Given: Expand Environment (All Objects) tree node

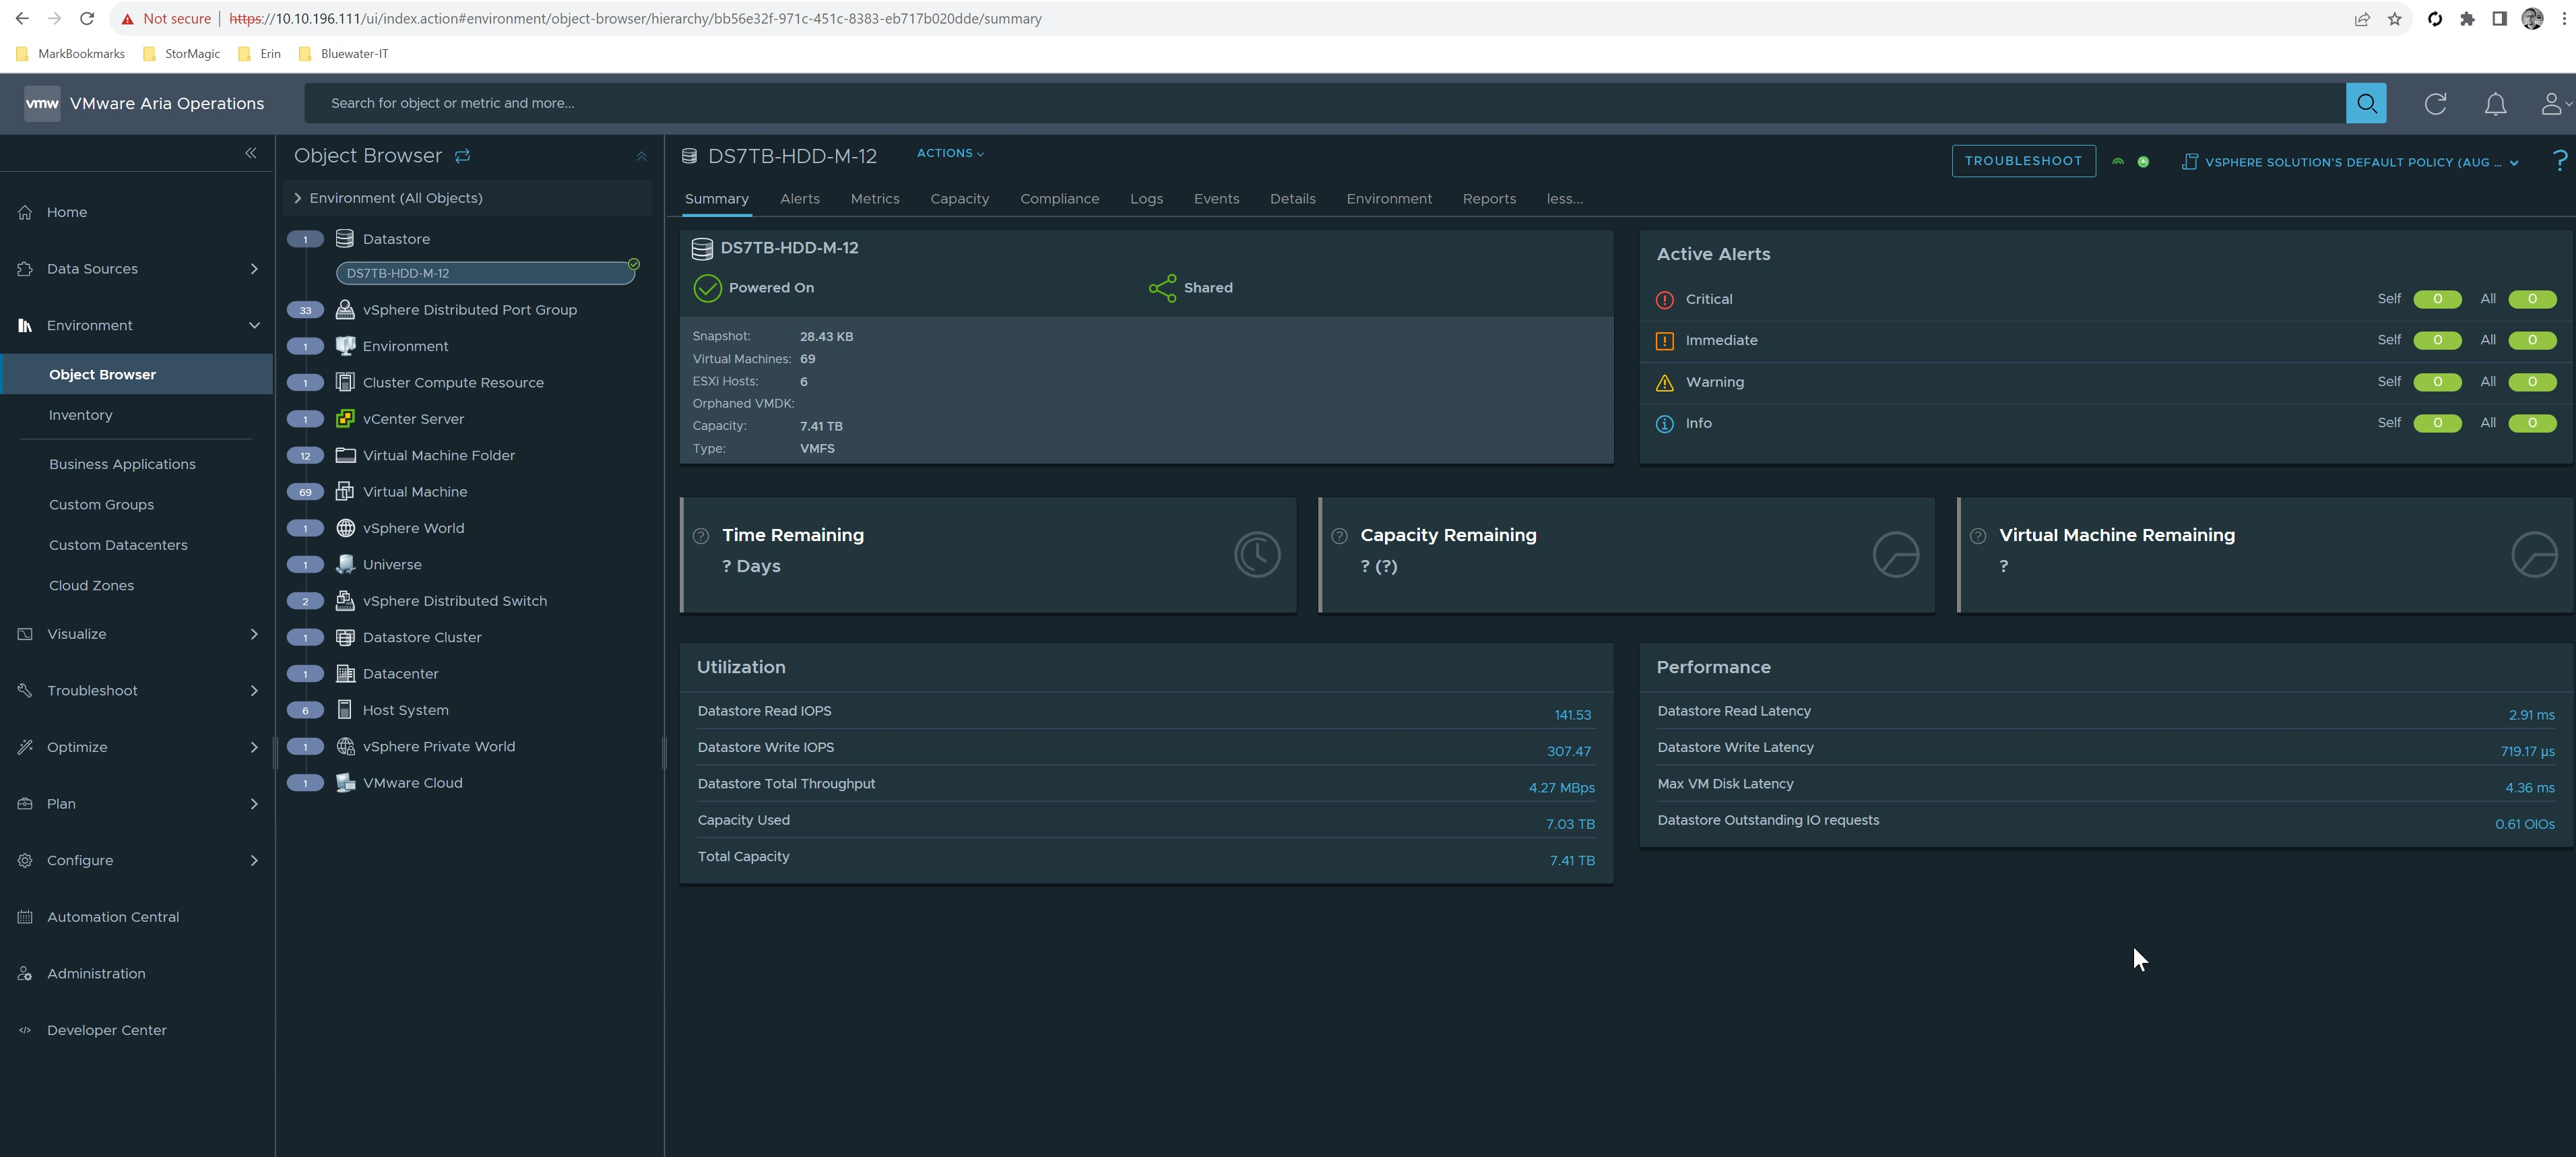Looking at the screenshot, I should [297, 198].
